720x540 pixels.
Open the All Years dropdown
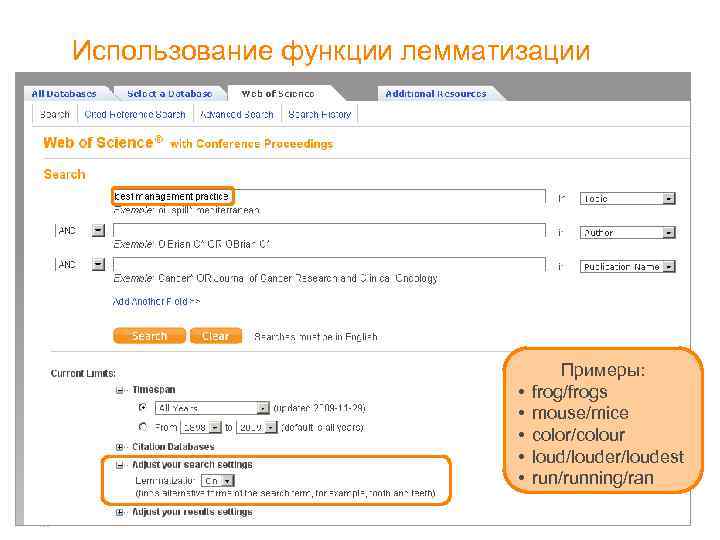(212, 408)
